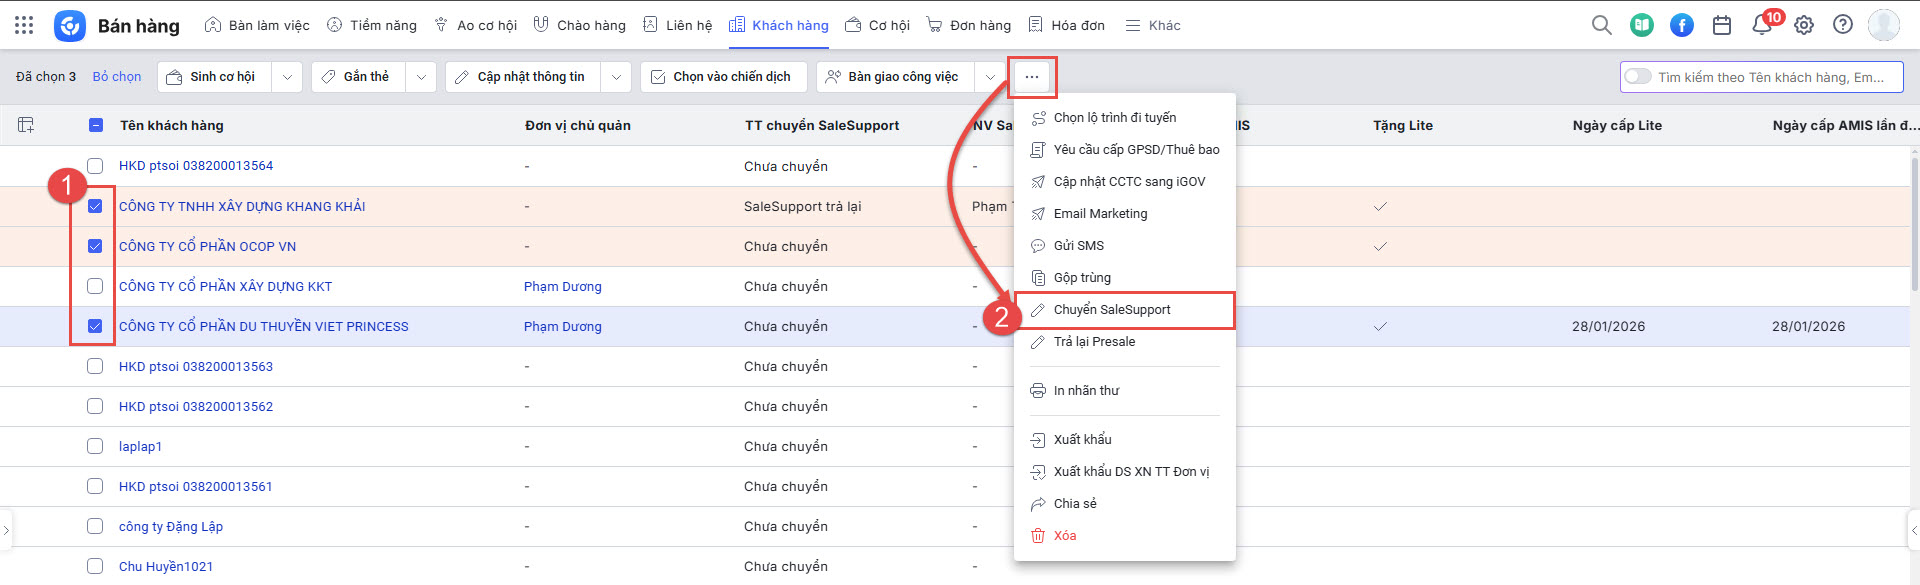Select Chuyển SaleSupport from the menu
The height and width of the screenshot is (585, 1920).
(1112, 310)
